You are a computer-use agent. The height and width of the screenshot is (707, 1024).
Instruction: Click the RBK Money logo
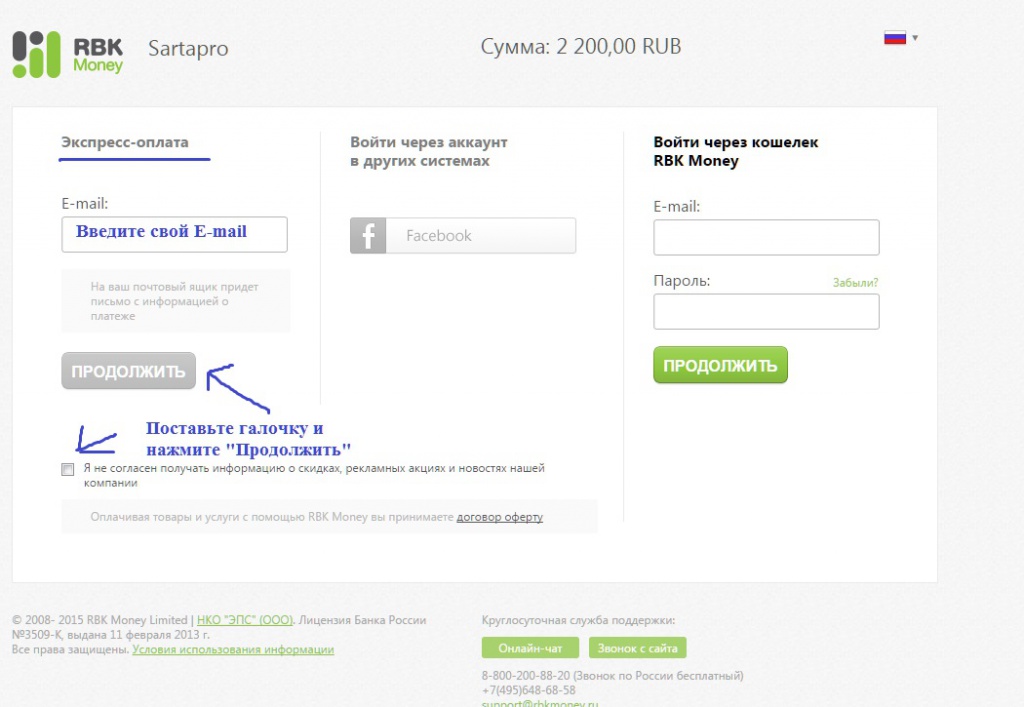[x=68, y=55]
